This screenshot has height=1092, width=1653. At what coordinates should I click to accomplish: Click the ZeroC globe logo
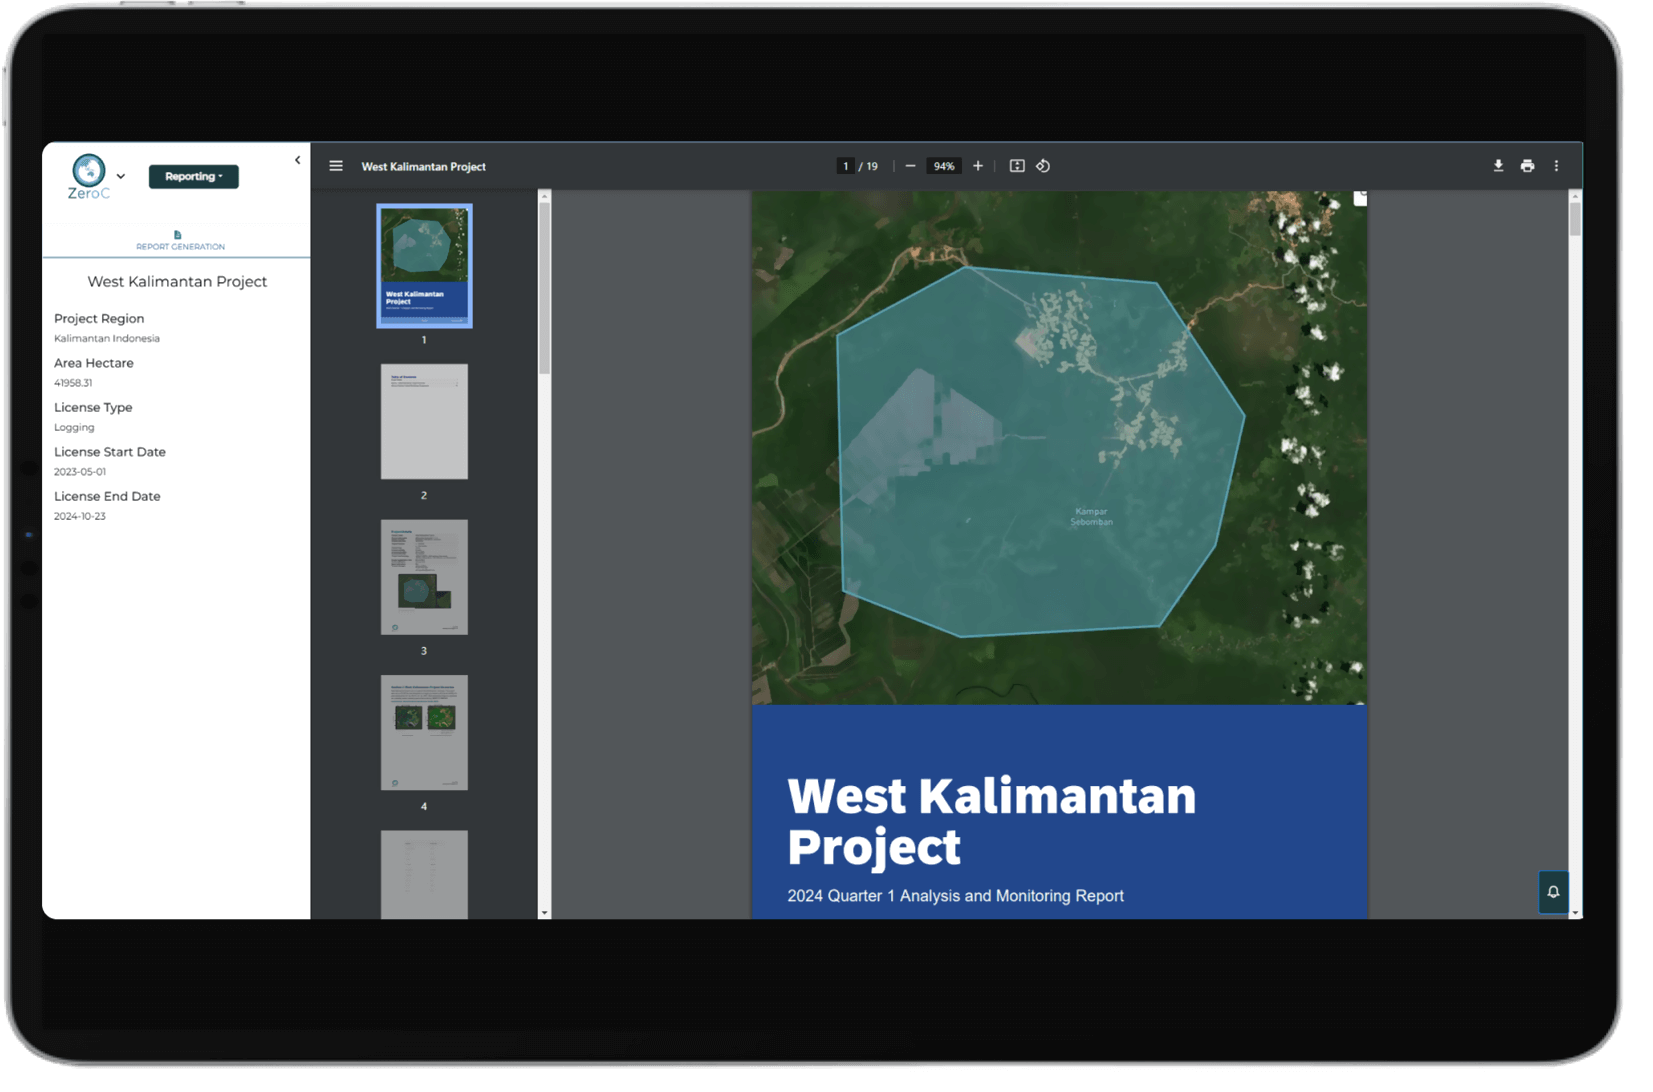[x=89, y=170]
